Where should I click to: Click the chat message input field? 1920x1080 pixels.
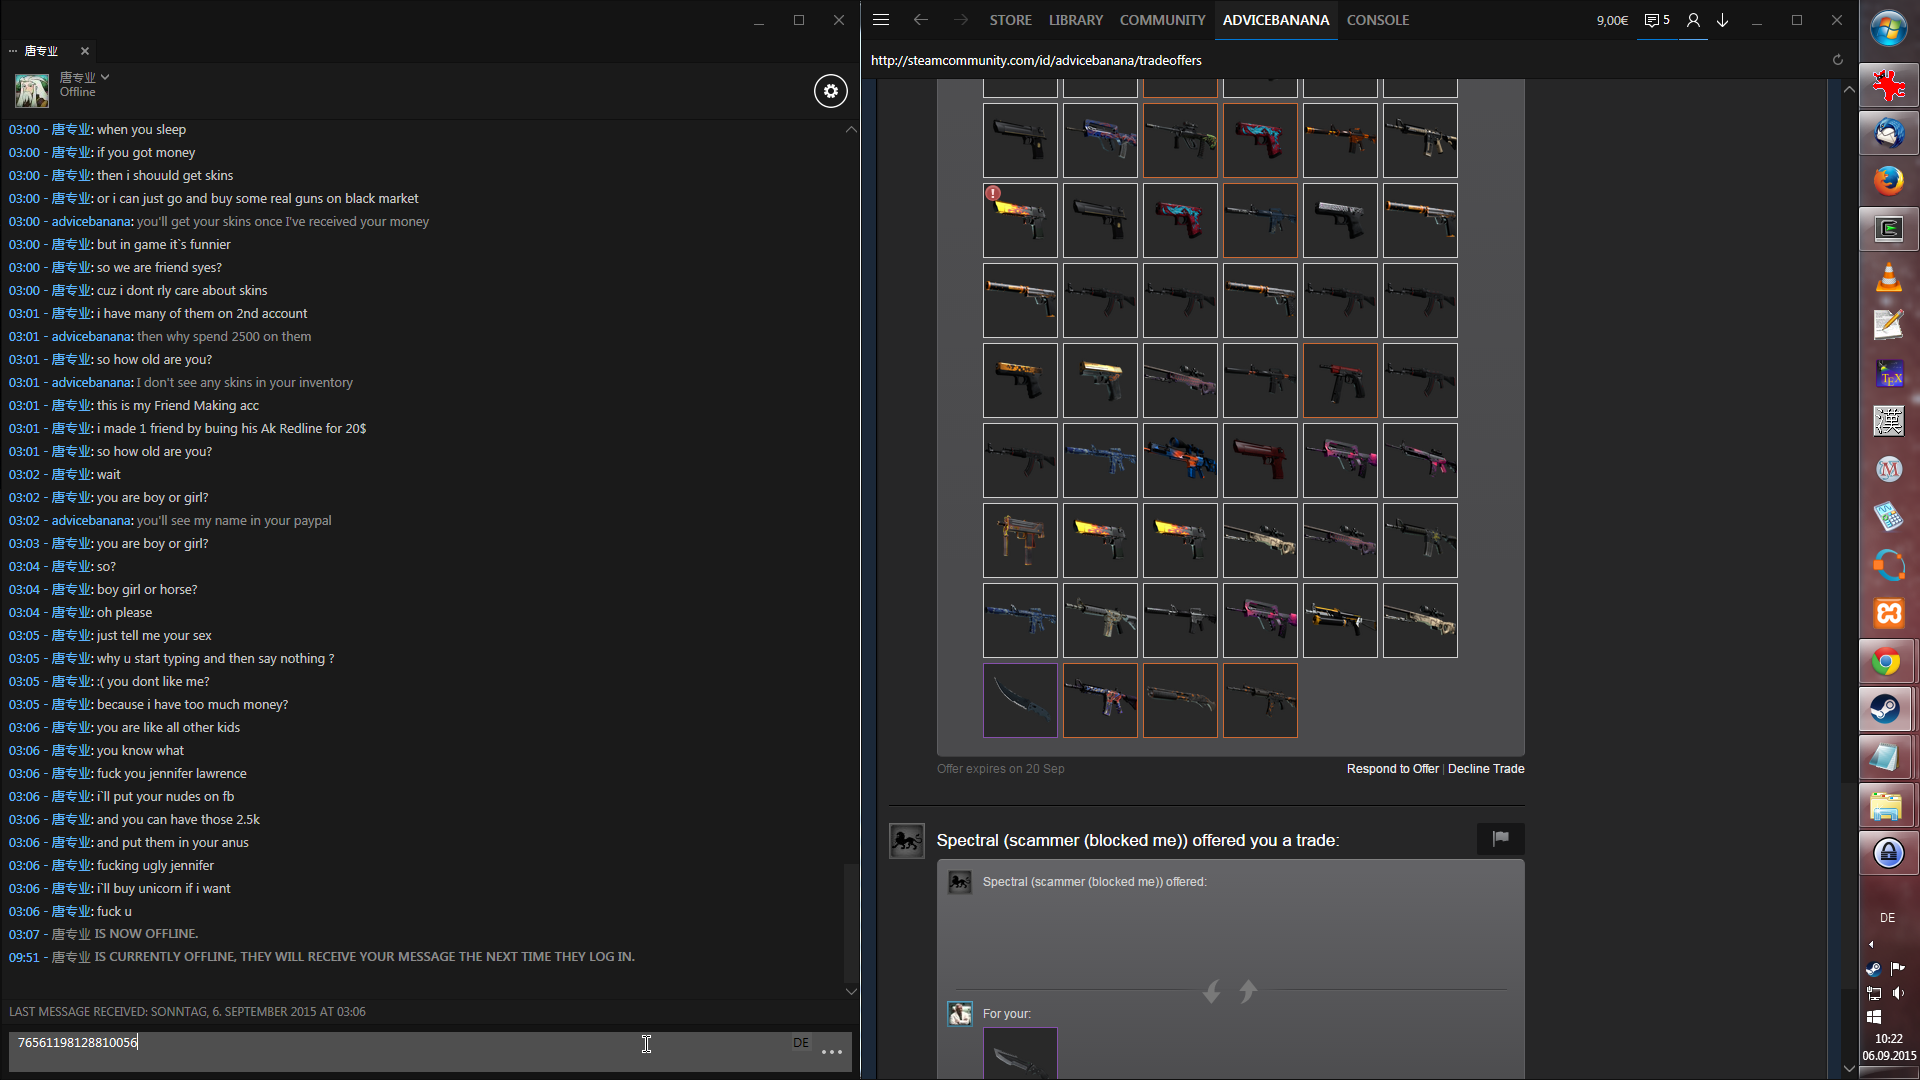click(400, 1043)
